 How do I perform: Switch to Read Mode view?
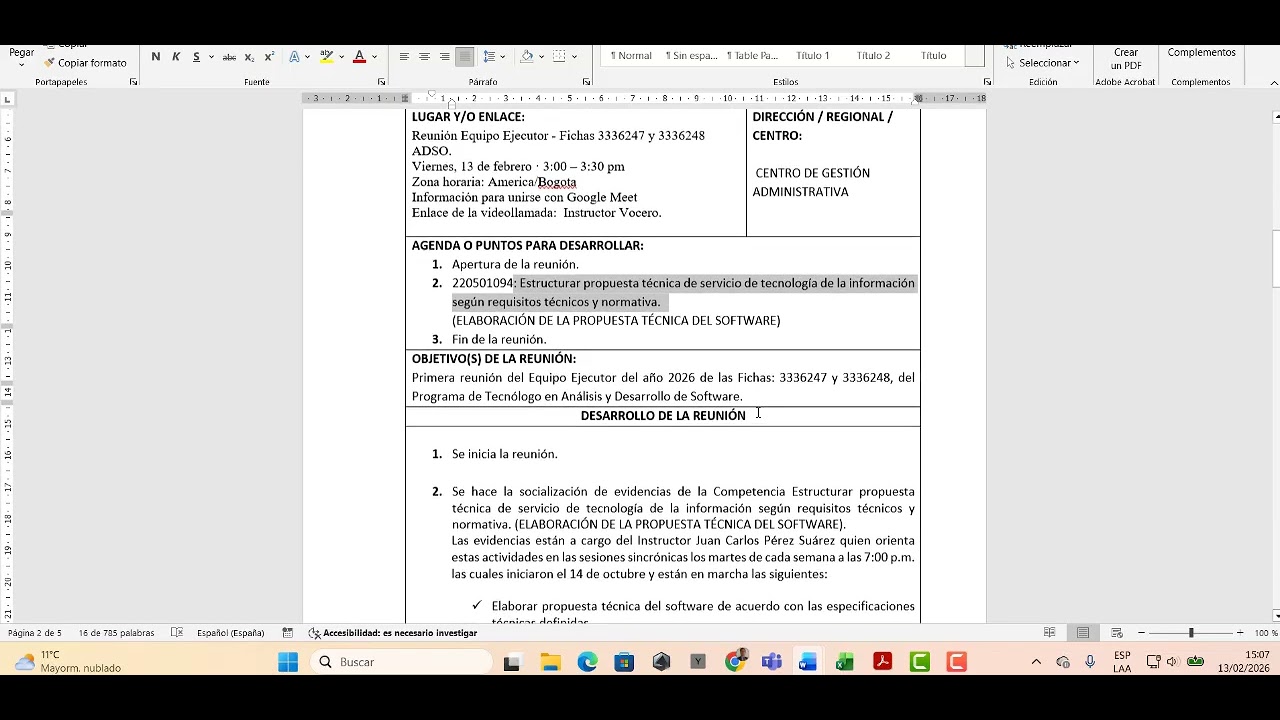[x=1049, y=633]
